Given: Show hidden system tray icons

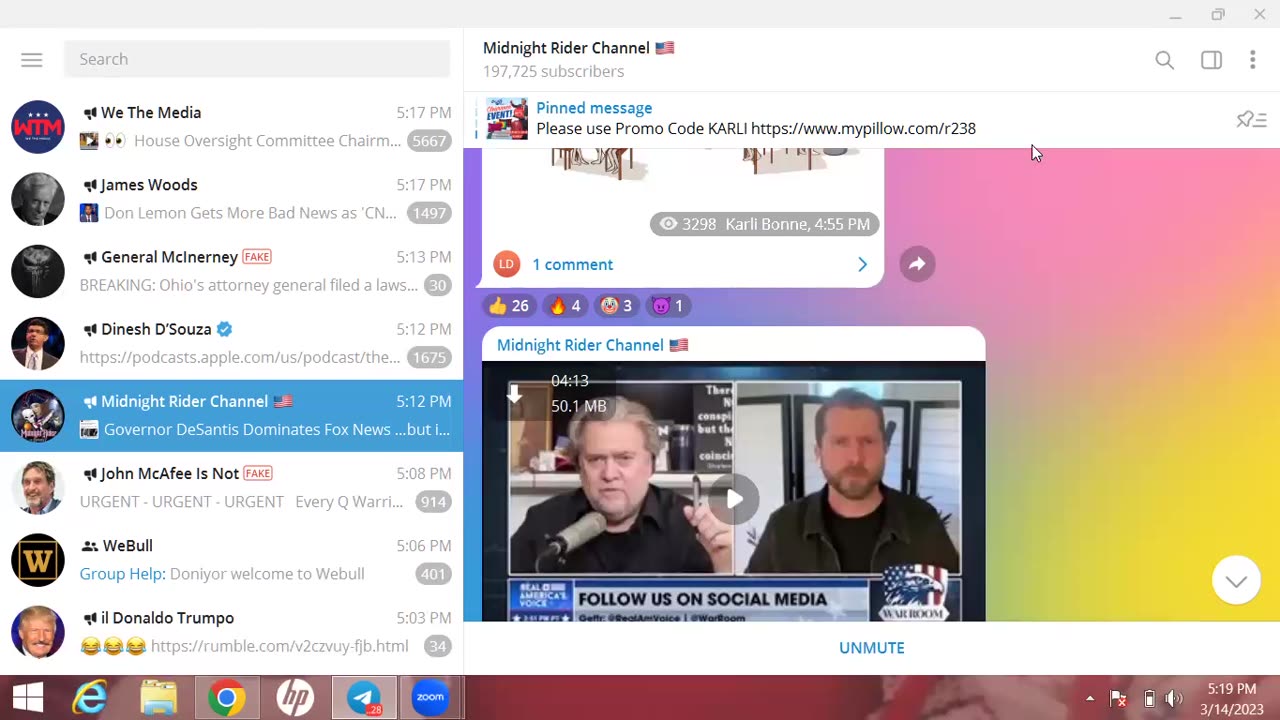Looking at the screenshot, I should click(1089, 698).
